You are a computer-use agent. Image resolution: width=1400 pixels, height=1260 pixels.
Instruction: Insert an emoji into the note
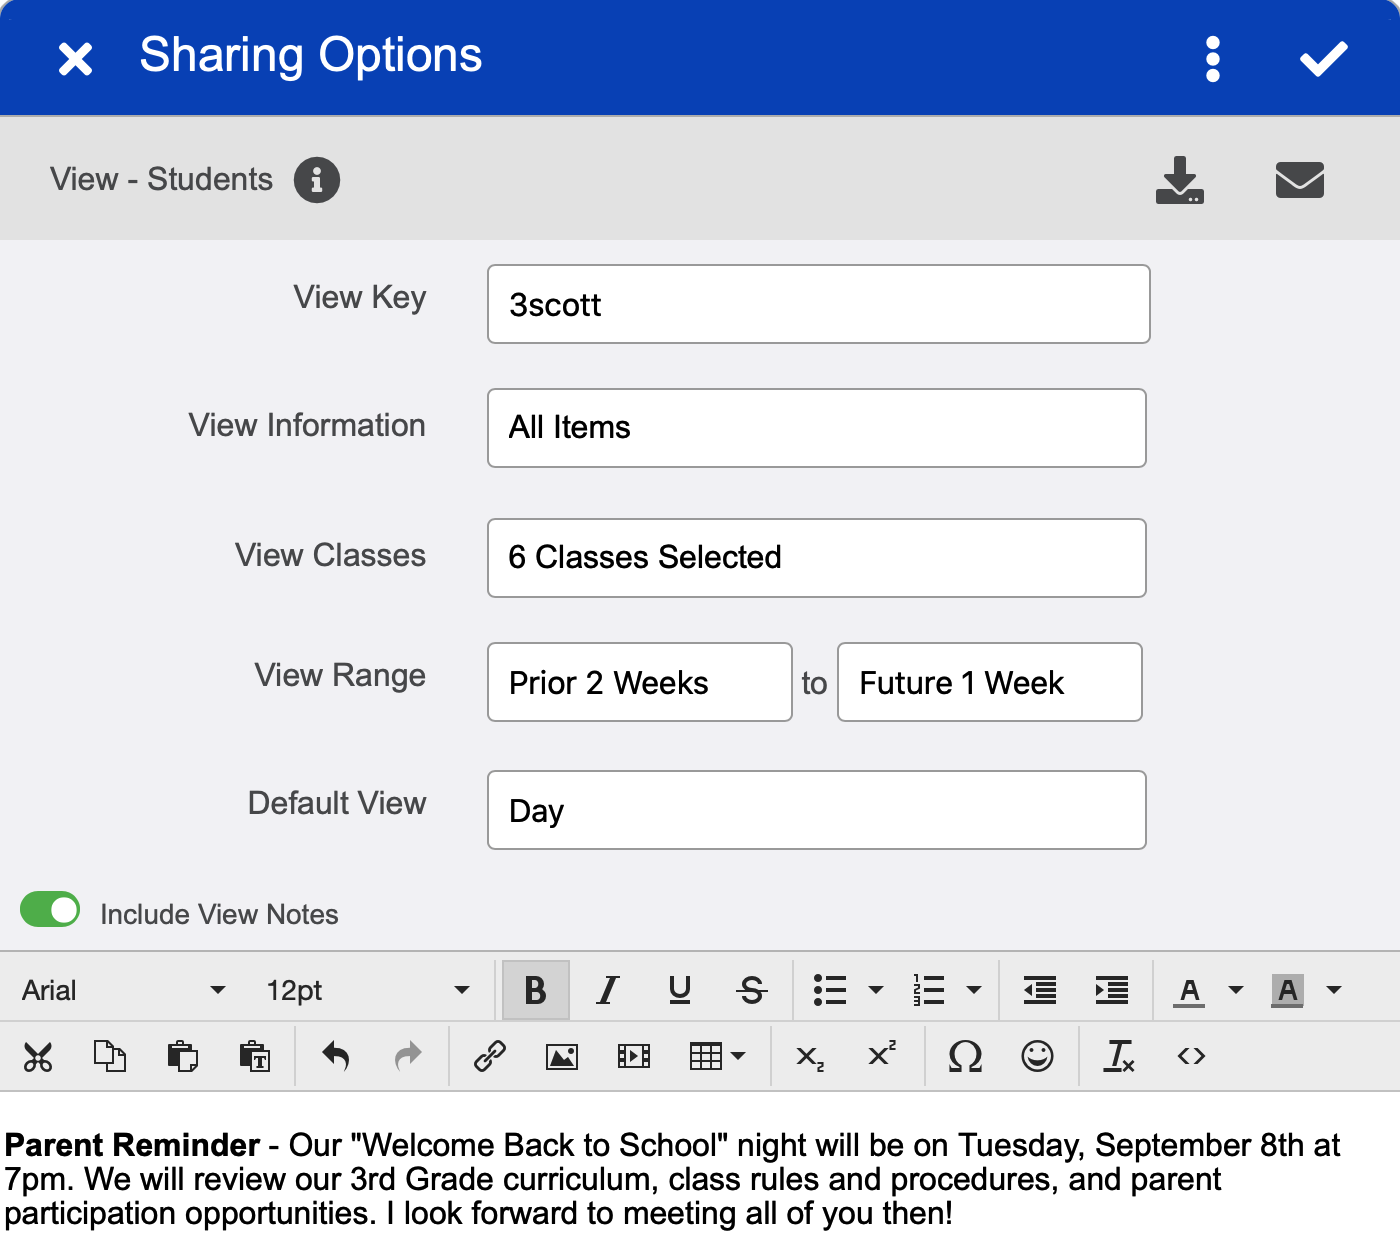(1039, 1056)
